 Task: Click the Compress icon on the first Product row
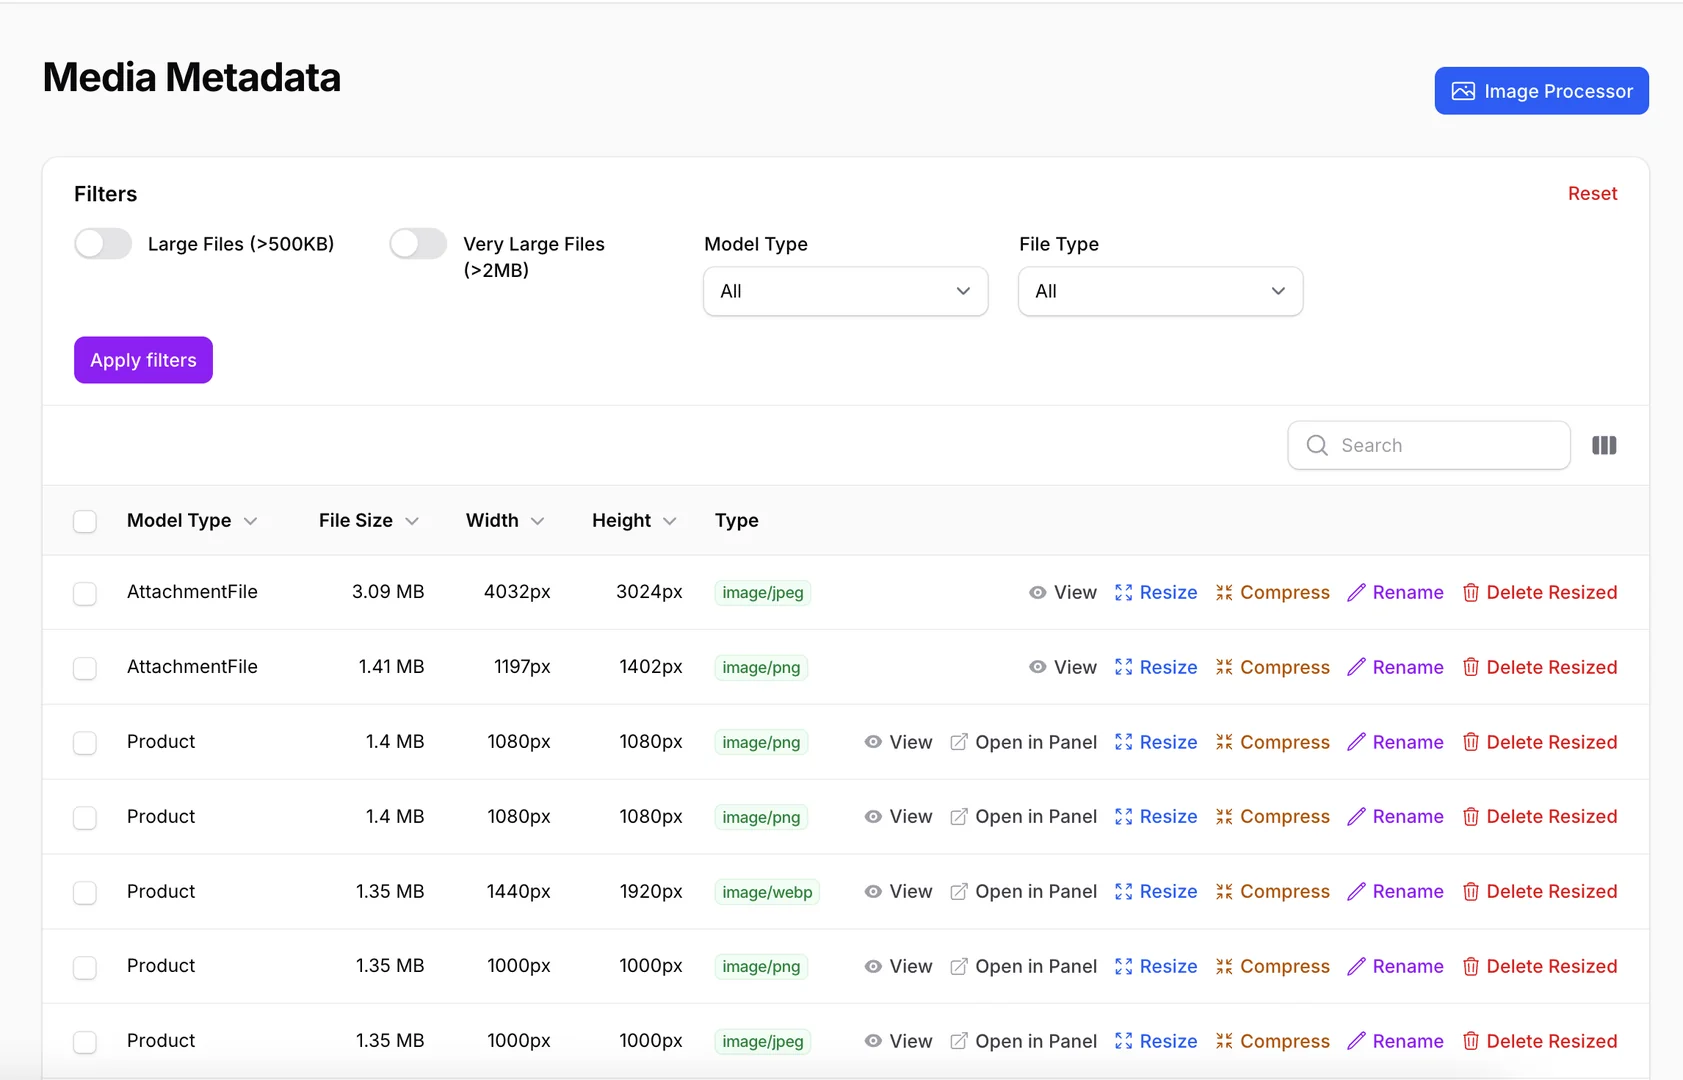point(1225,742)
